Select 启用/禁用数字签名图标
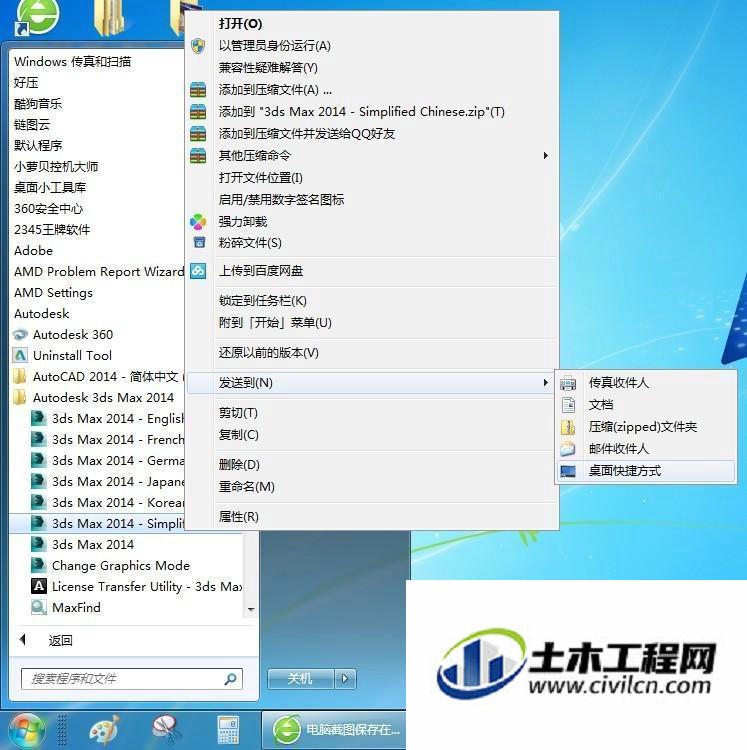The image size is (747, 750). click(x=281, y=199)
